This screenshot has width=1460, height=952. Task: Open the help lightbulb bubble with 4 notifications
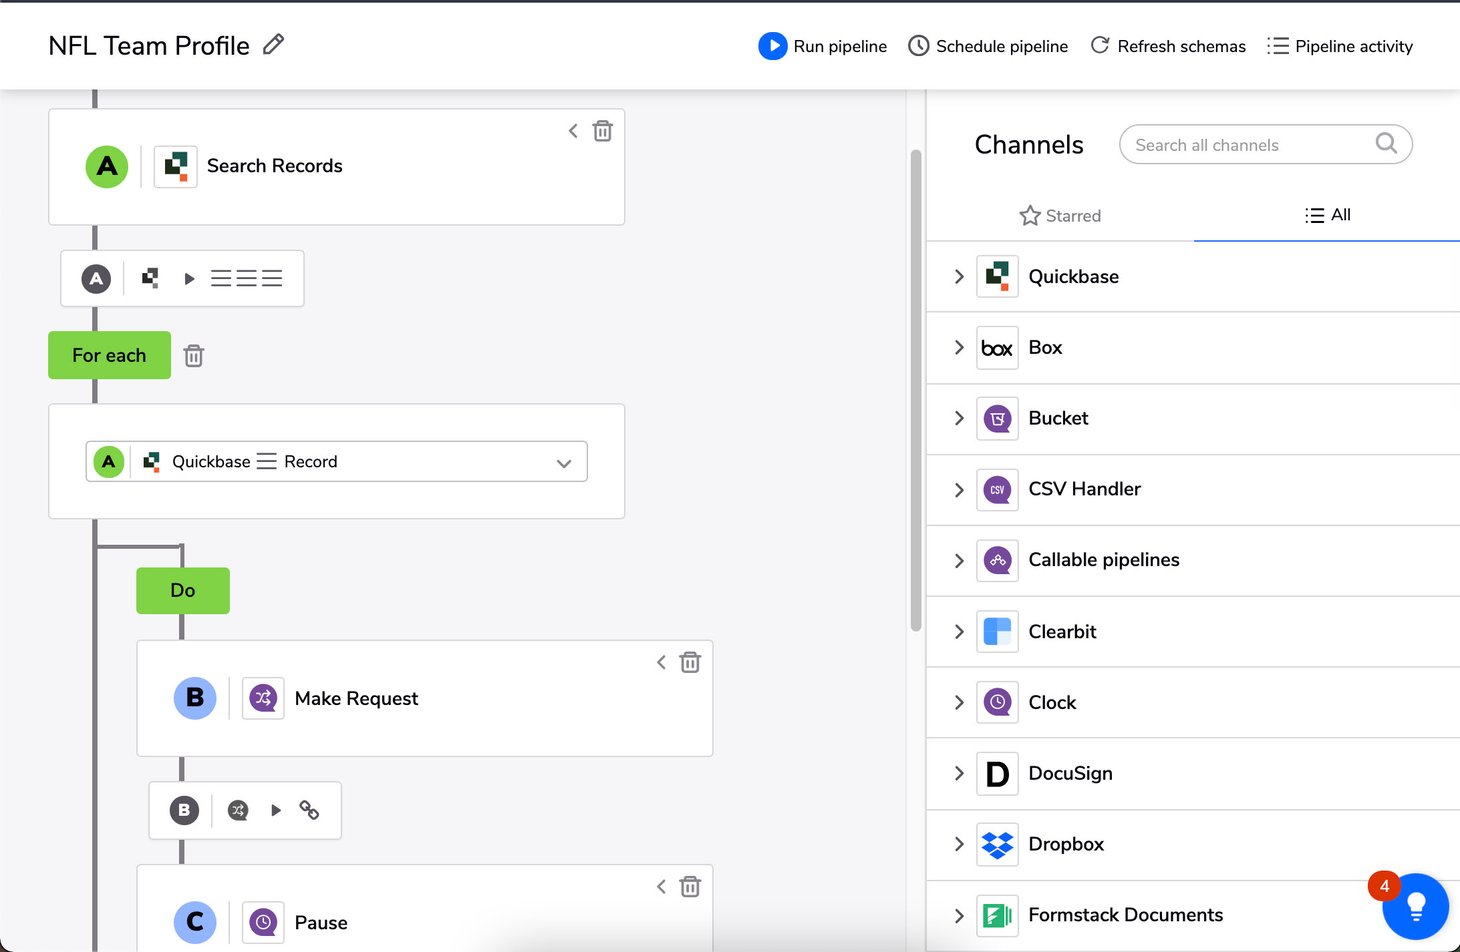coord(1415,906)
